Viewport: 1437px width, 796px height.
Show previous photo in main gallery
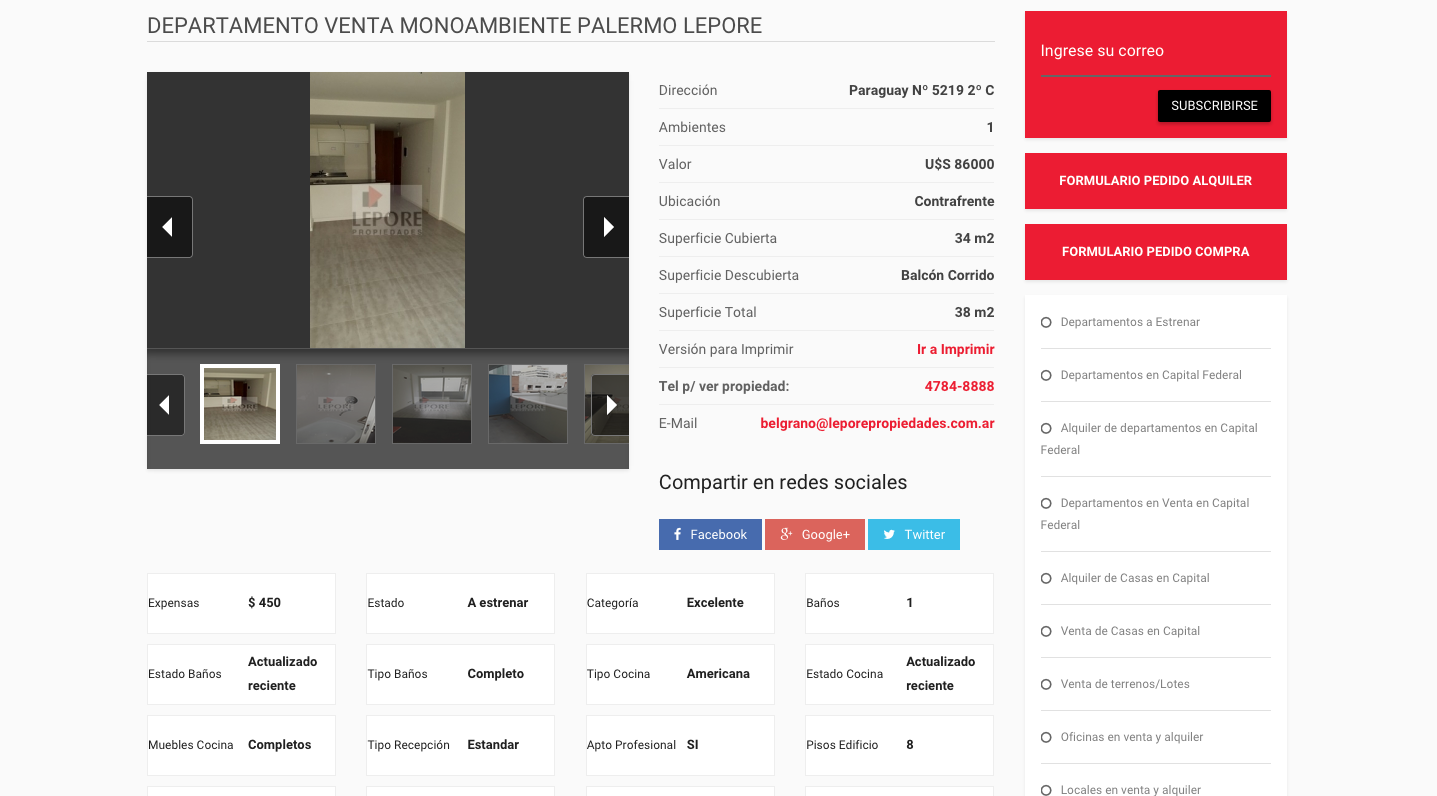pos(170,227)
